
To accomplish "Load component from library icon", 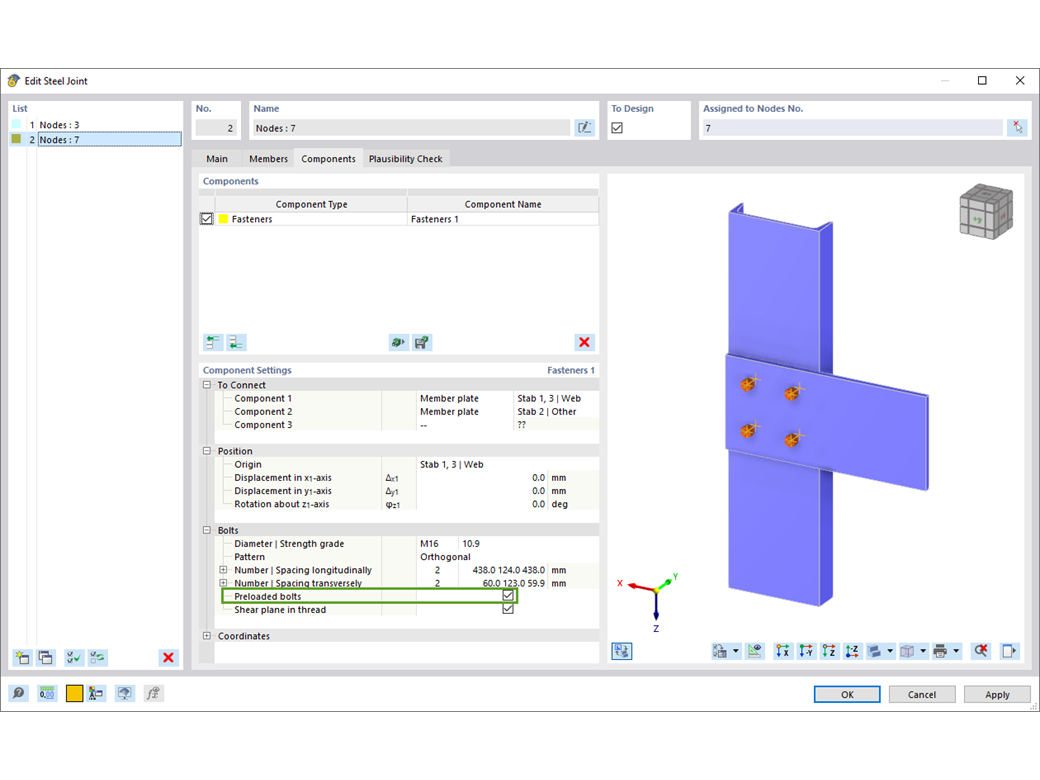I will coord(398,342).
